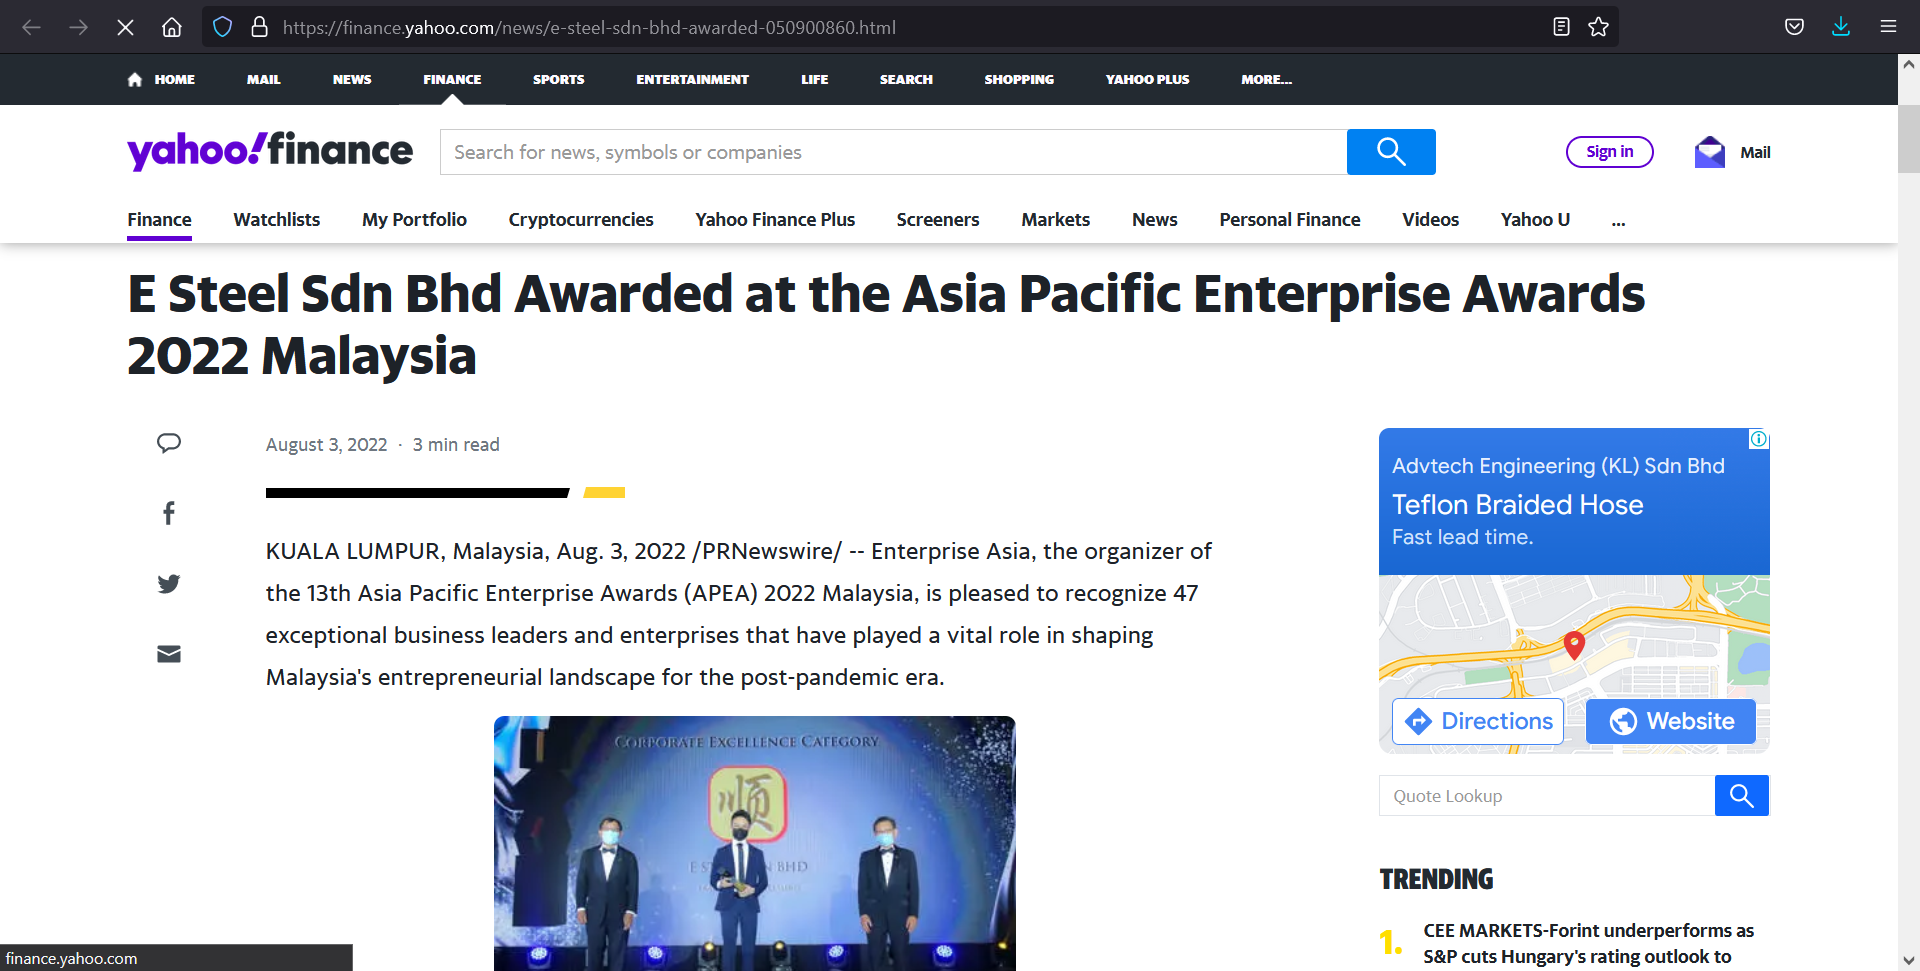Open the Personal Finance tab
This screenshot has height=971, width=1920.
pyautogui.click(x=1289, y=220)
